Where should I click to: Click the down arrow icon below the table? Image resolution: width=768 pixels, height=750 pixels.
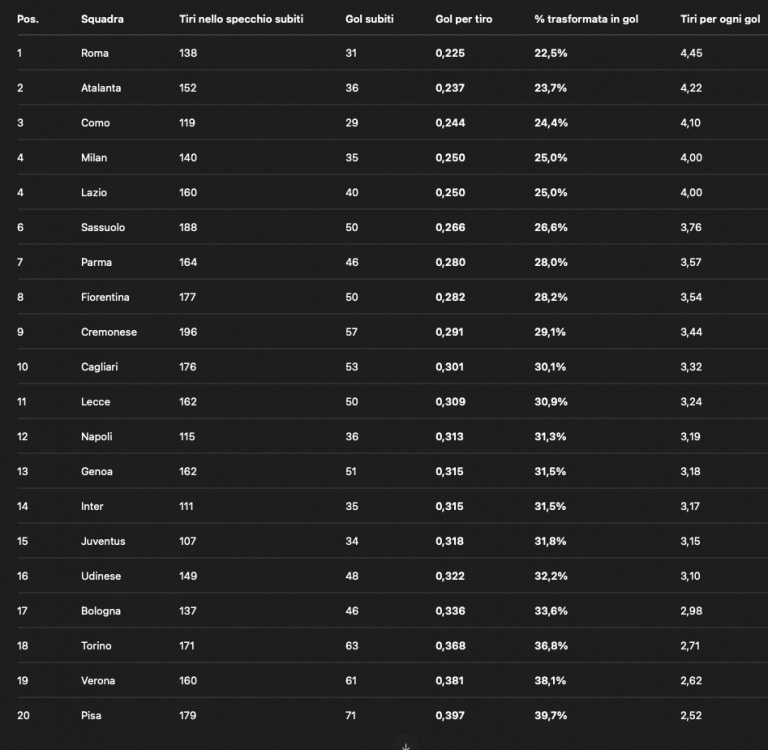[x=406, y=746]
